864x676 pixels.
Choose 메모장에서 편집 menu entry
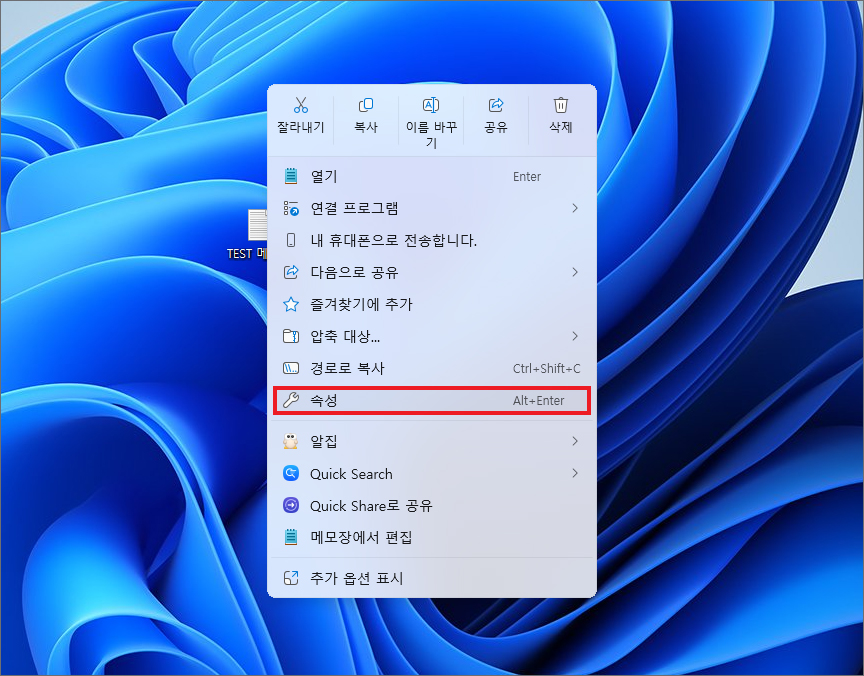pos(431,537)
